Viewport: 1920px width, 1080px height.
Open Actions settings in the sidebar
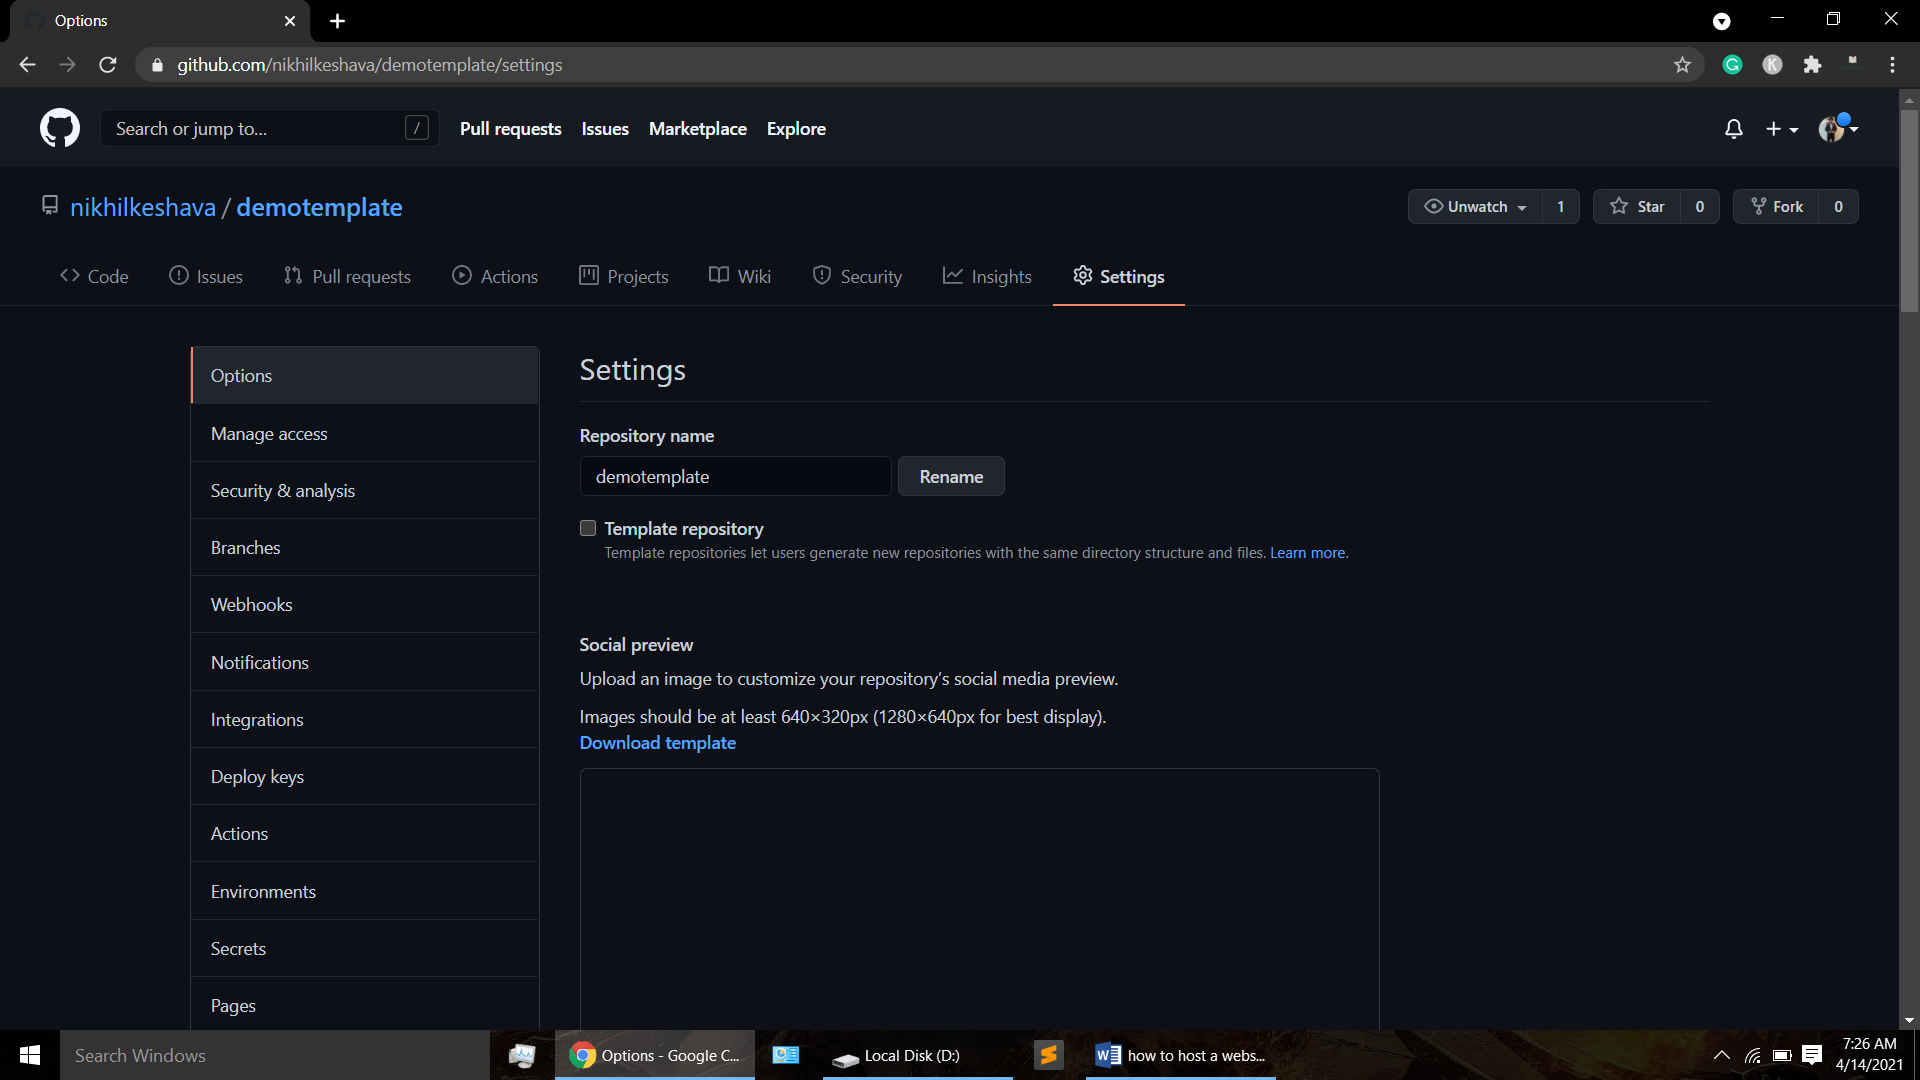click(365, 834)
